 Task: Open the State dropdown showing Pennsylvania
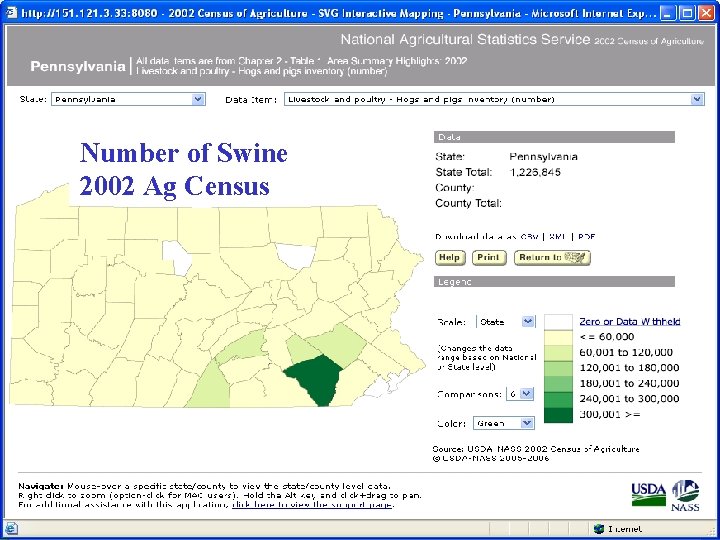128,99
